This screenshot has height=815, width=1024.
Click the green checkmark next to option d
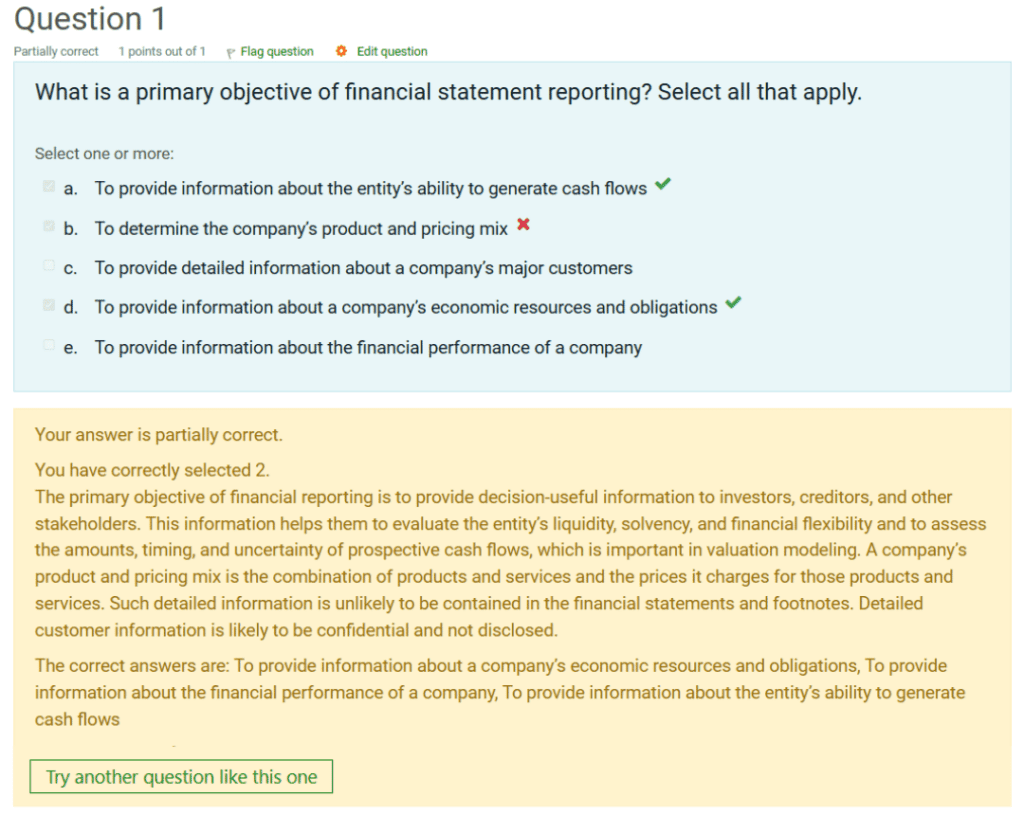pos(734,303)
